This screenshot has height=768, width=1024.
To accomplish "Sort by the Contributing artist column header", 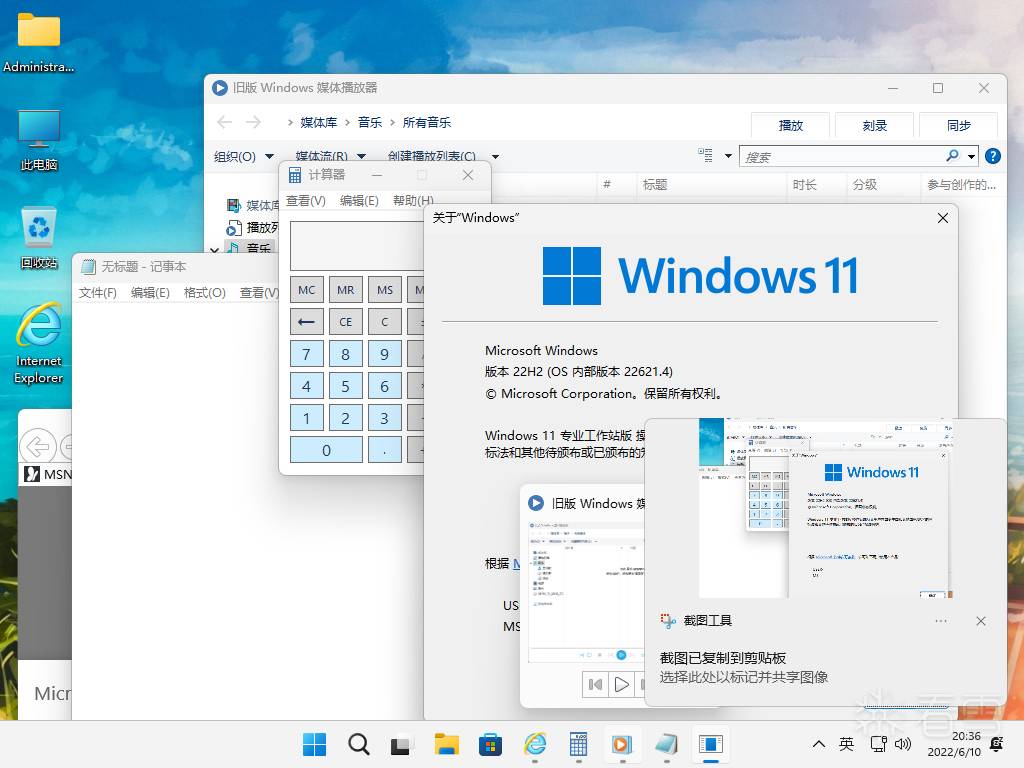I will (961, 185).
